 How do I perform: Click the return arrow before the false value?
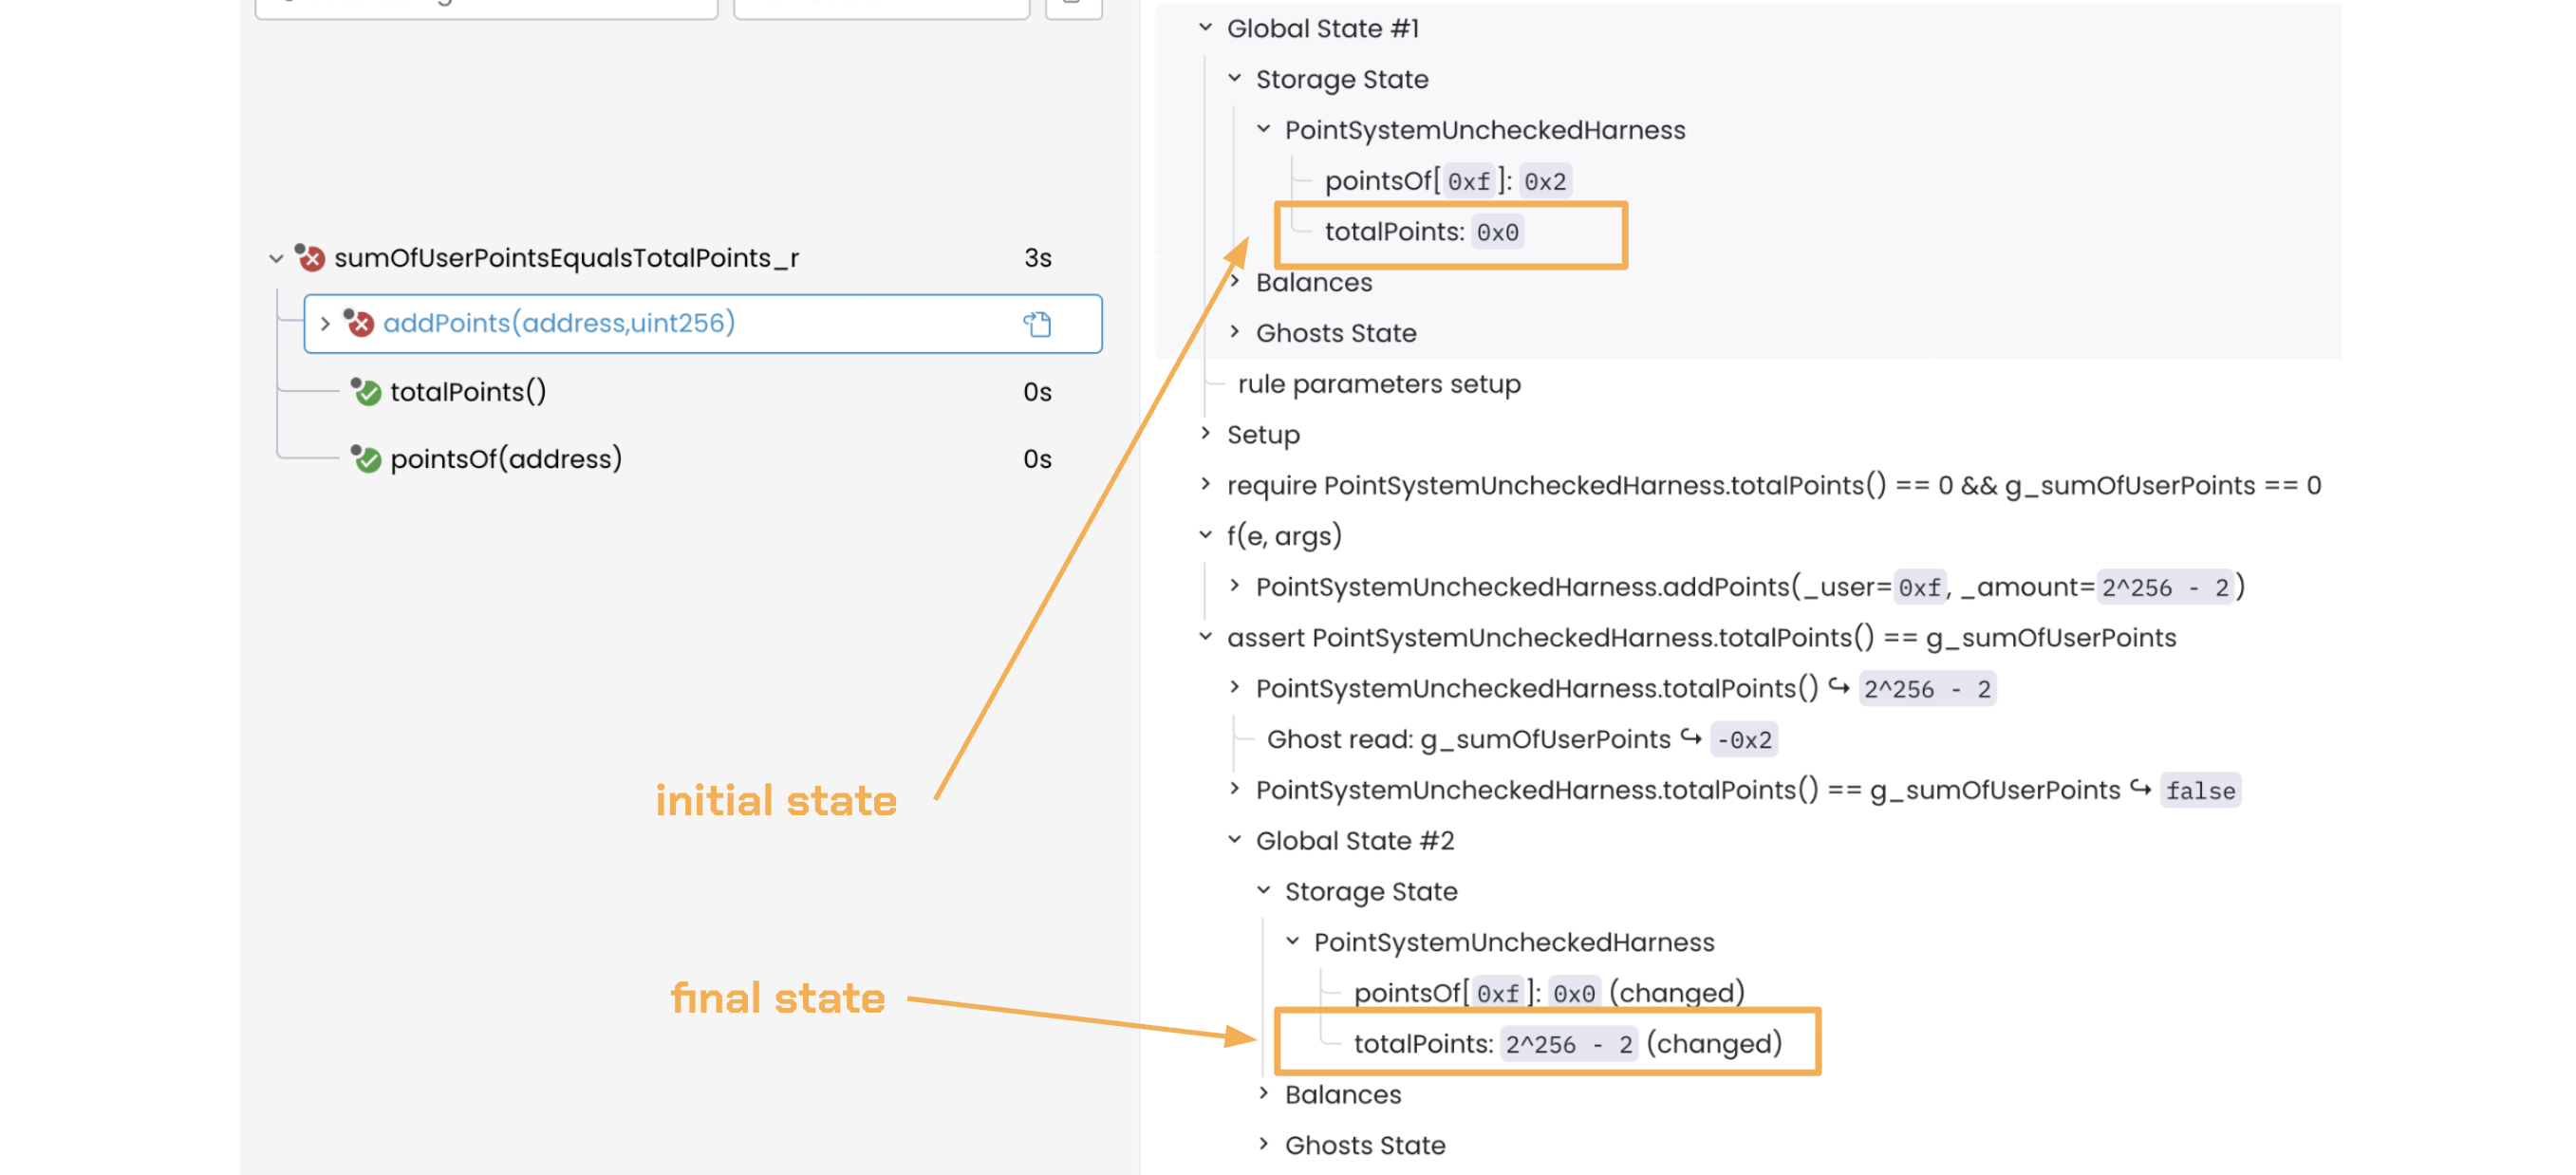(x=2140, y=789)
